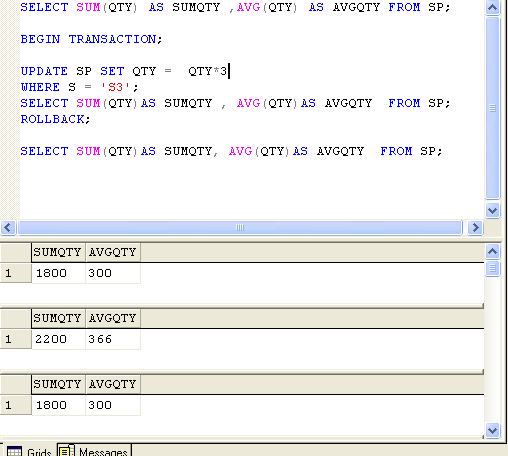Click QTY*3 expression in UPDATE line
This screenshot has width=508, height=456.
[207, 71]
